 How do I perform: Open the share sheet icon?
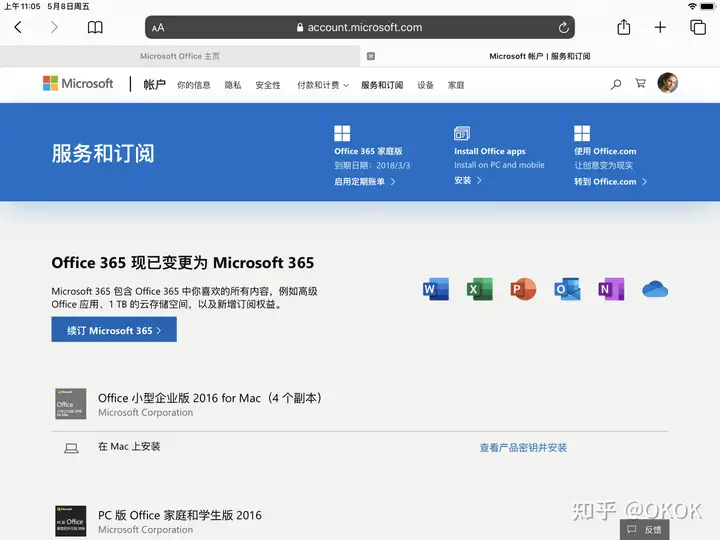coord(623,27)
